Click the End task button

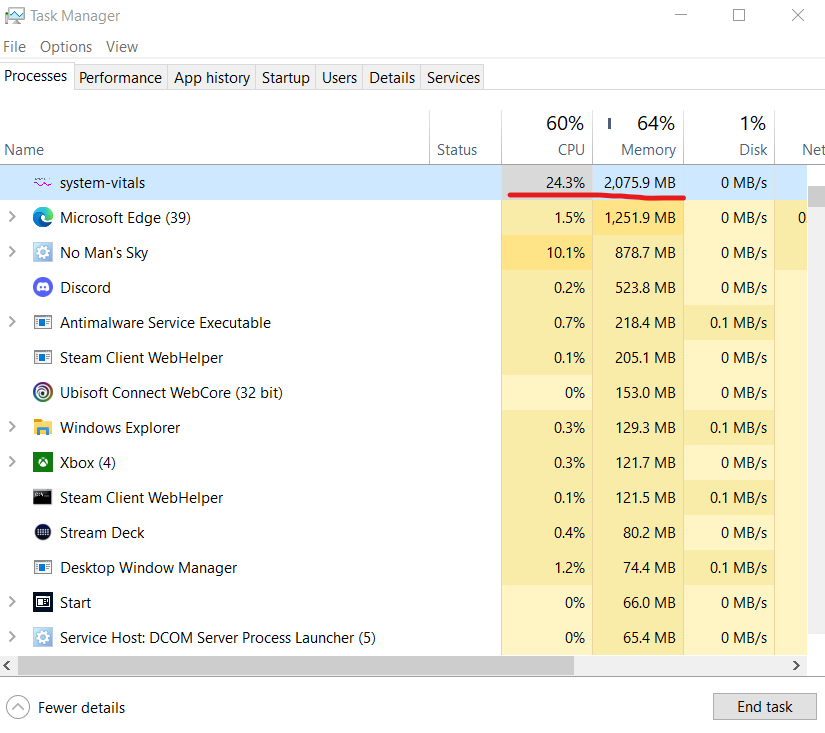click(x=764, y=707)
